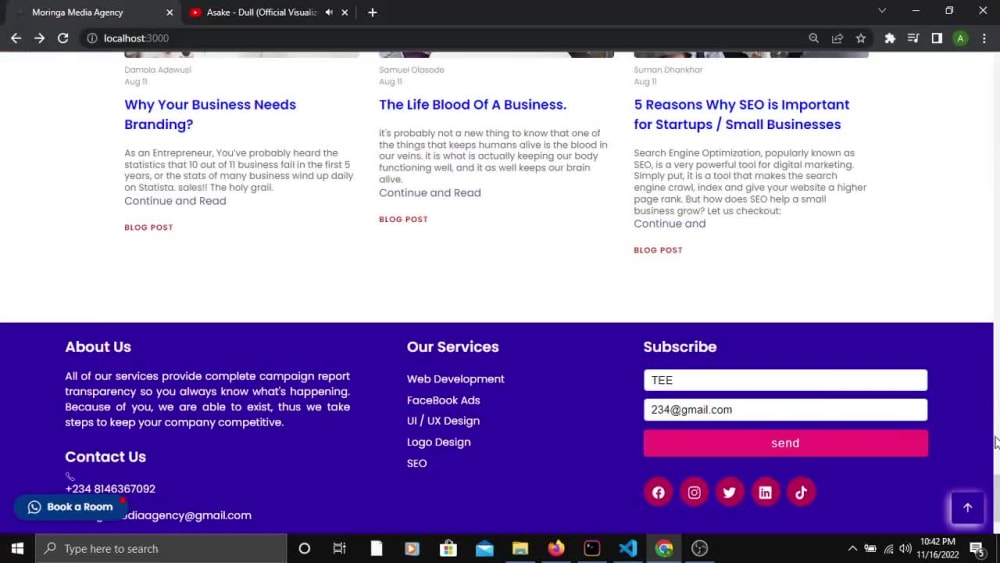1000x563 pixels.
Task: Open the notification center icon
Action: click(978, 548)
